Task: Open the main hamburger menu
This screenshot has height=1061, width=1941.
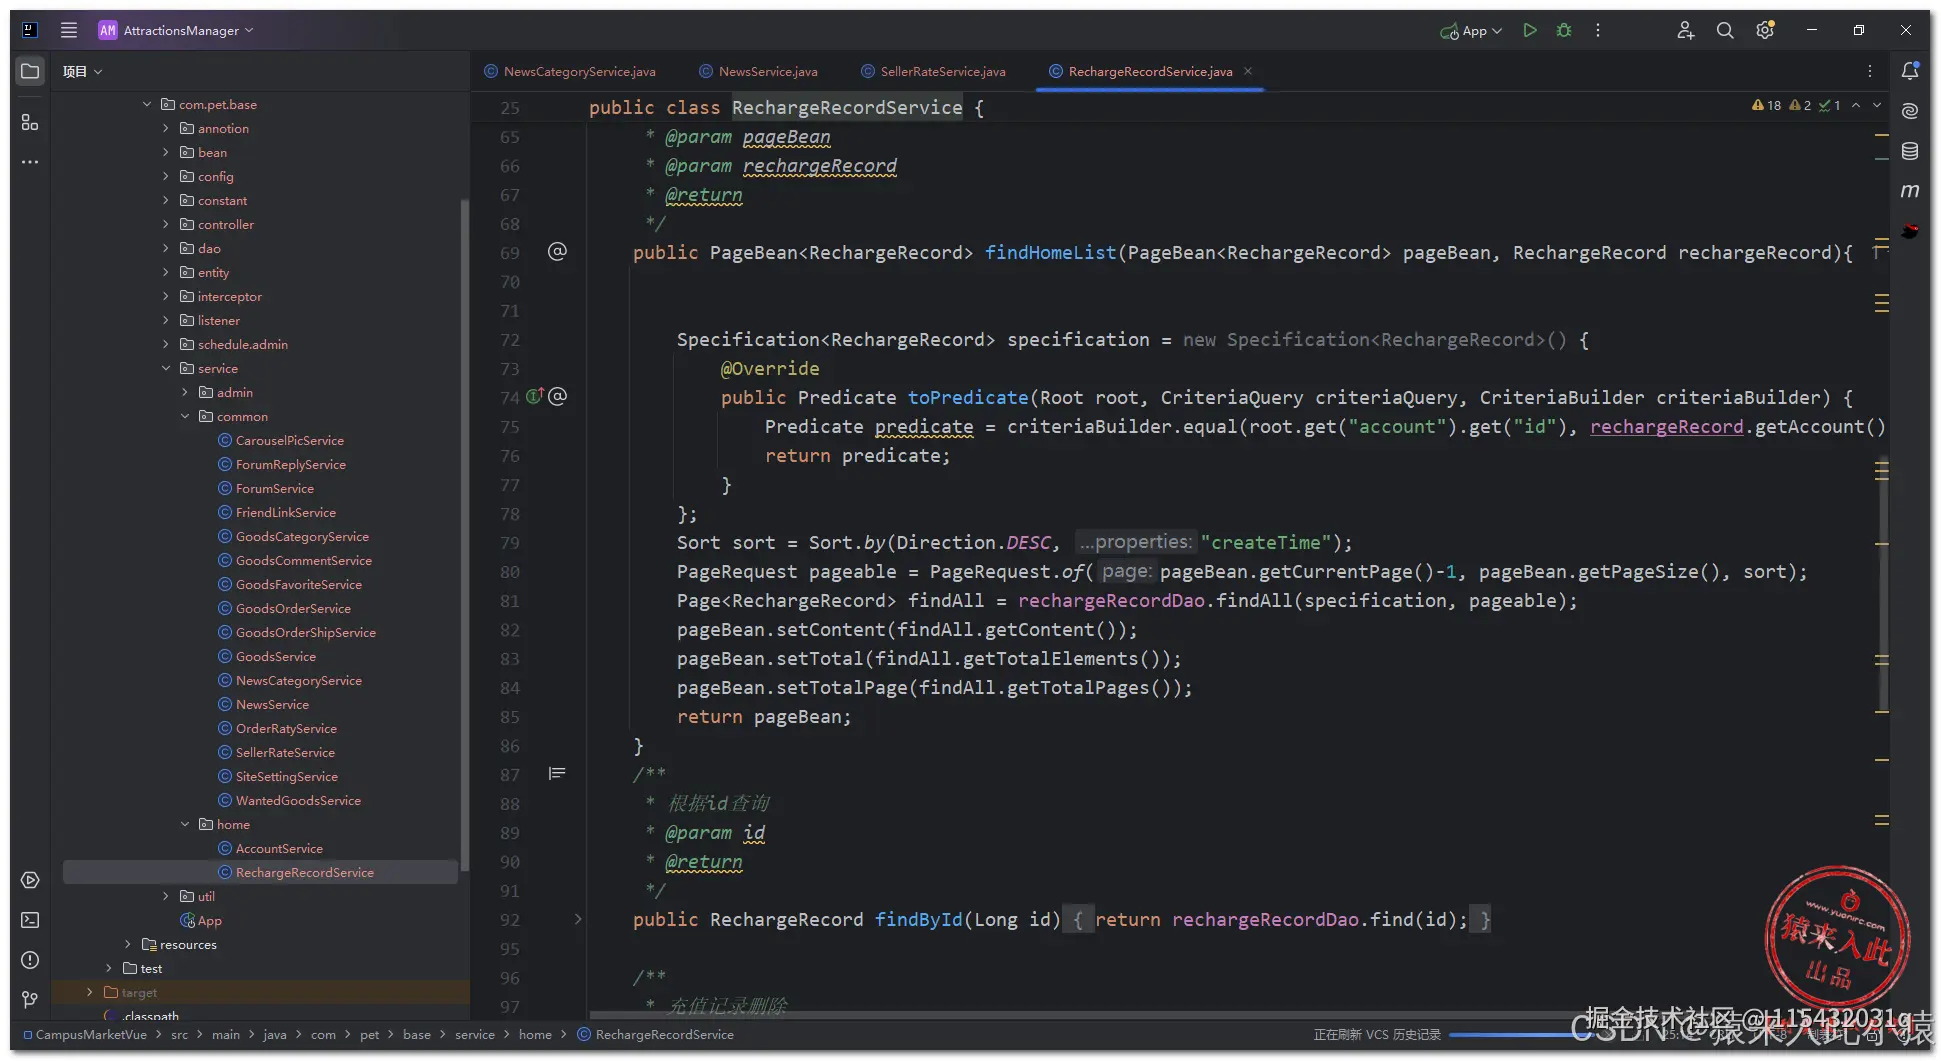Action: pos(69,30)
